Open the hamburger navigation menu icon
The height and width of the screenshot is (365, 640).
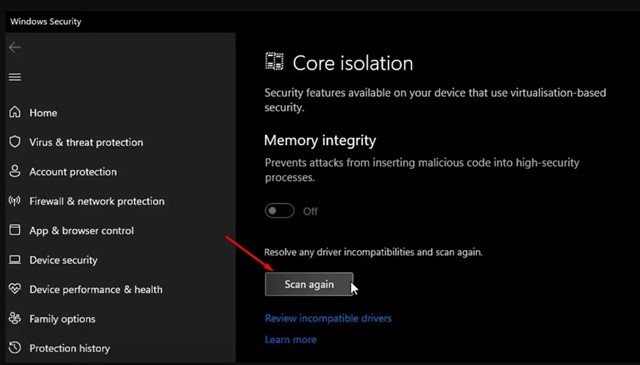click(x=15, y=77)
